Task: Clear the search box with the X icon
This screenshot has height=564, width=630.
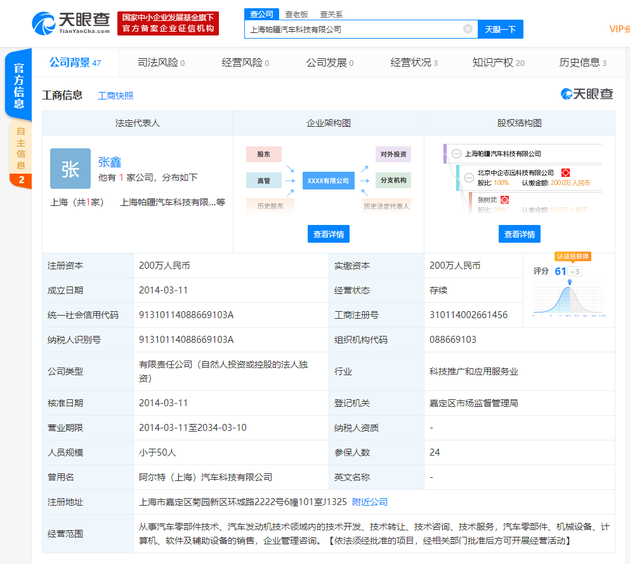Action: [467, 29]
